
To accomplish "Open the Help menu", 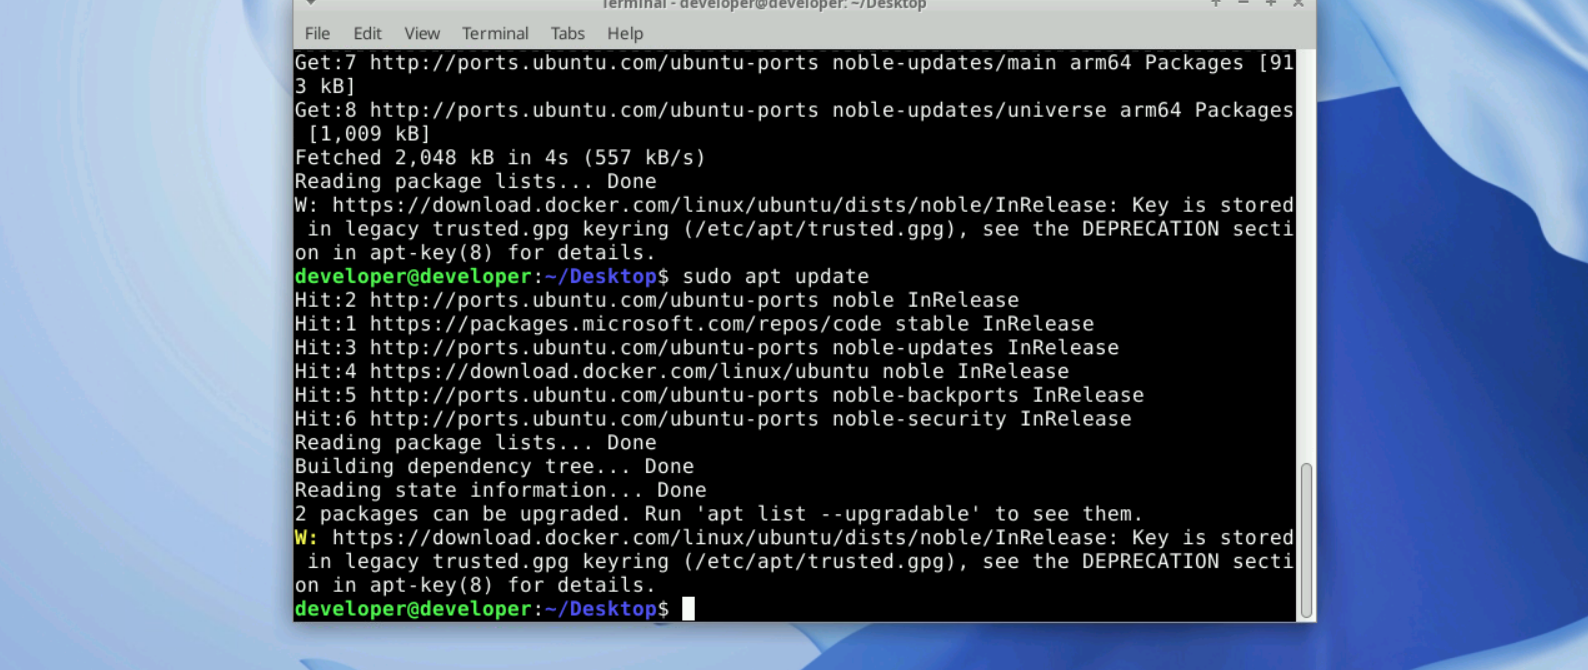I will [x=625, y=33].
